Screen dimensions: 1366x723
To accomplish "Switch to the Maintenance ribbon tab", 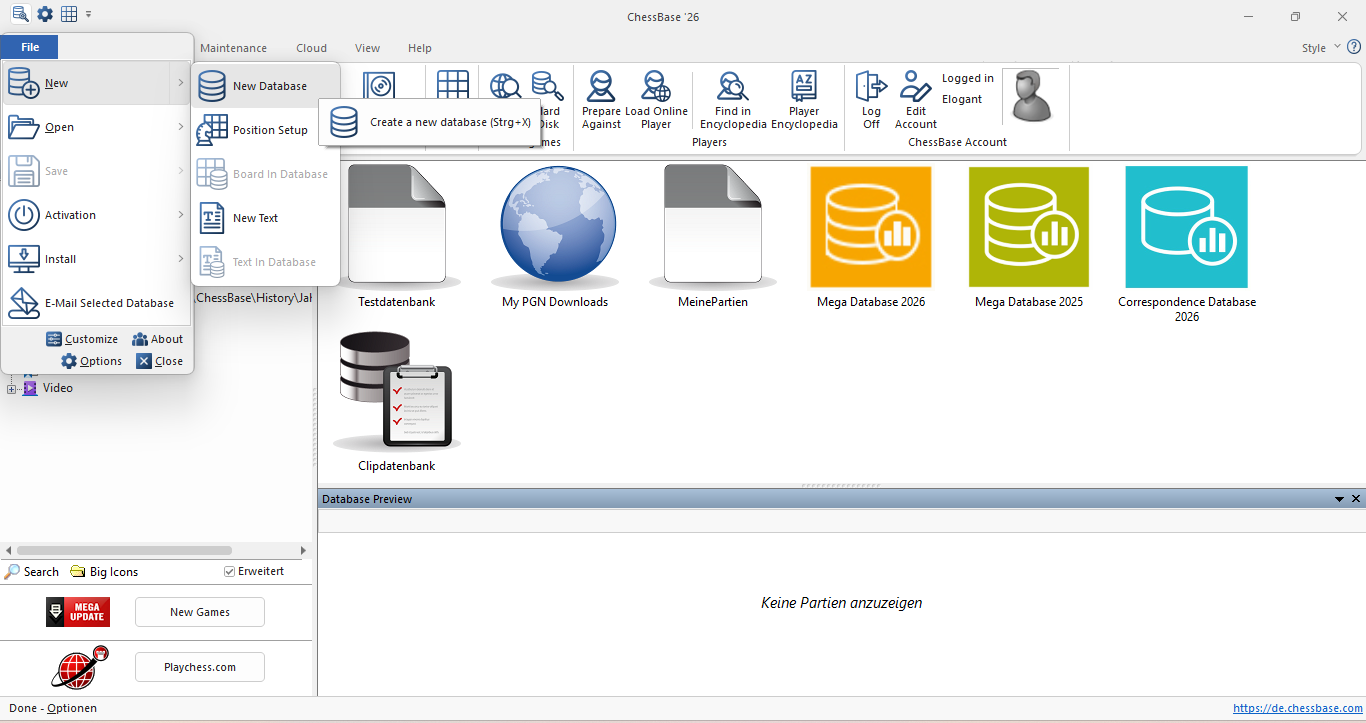I will pos(233,48).
